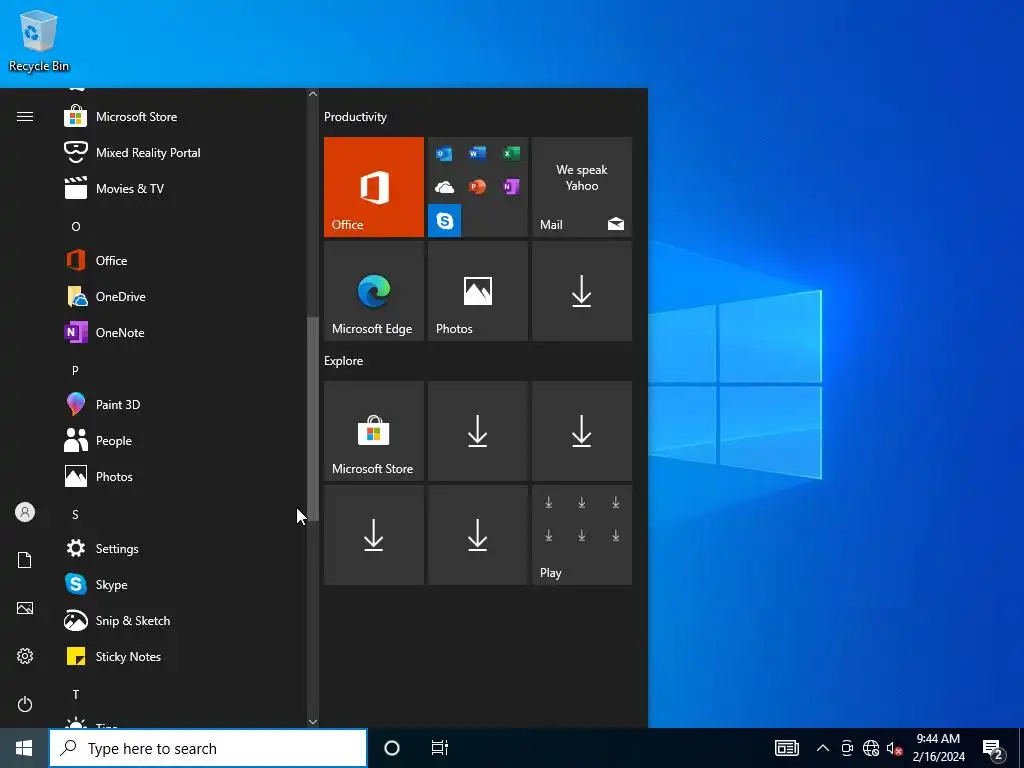The height and width of the screenshot is (768, 1024).
Task: Open Pictures from the Start sidebar
Action: [25, 608]
